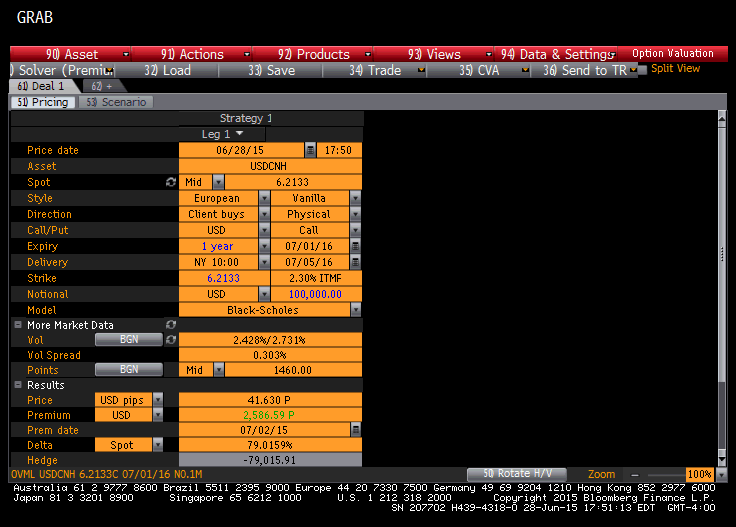Click the Vol BGN source button
736x527 pixels.
[129, 340]
